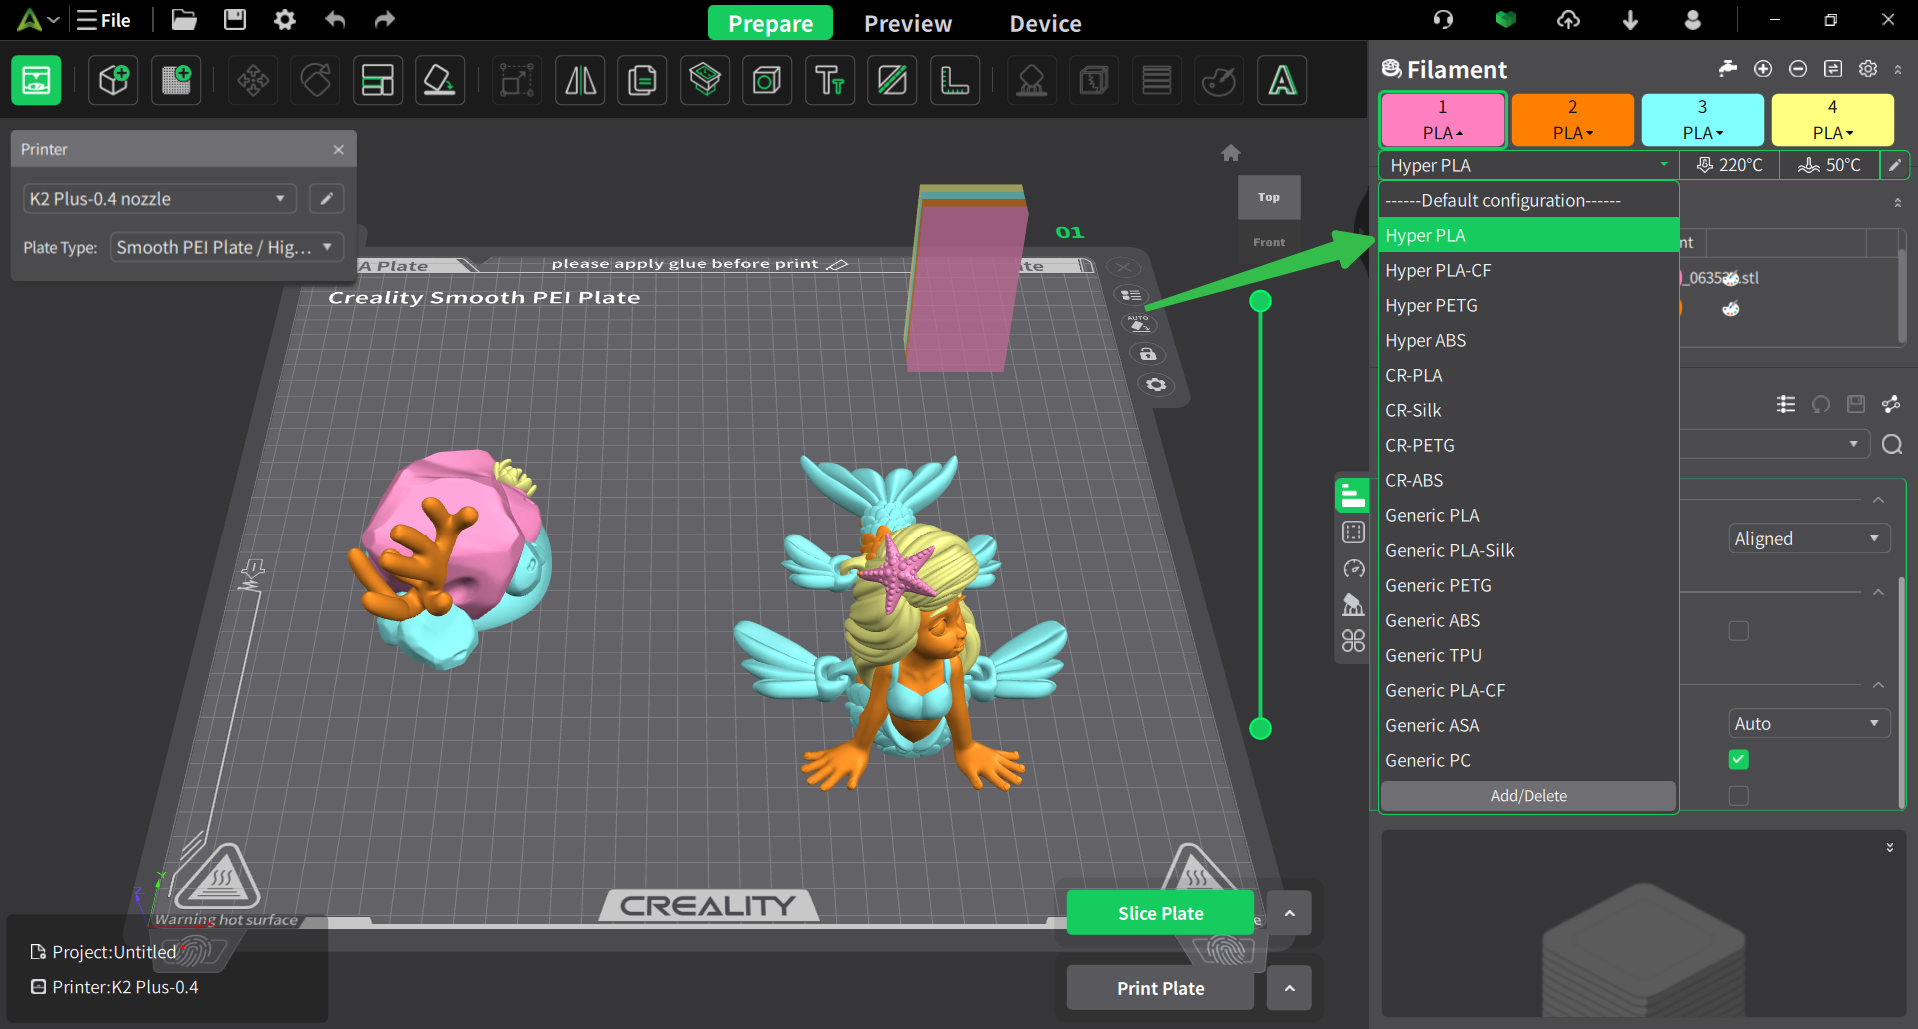Click the Add Model cube icon

[x=113, y=80]
